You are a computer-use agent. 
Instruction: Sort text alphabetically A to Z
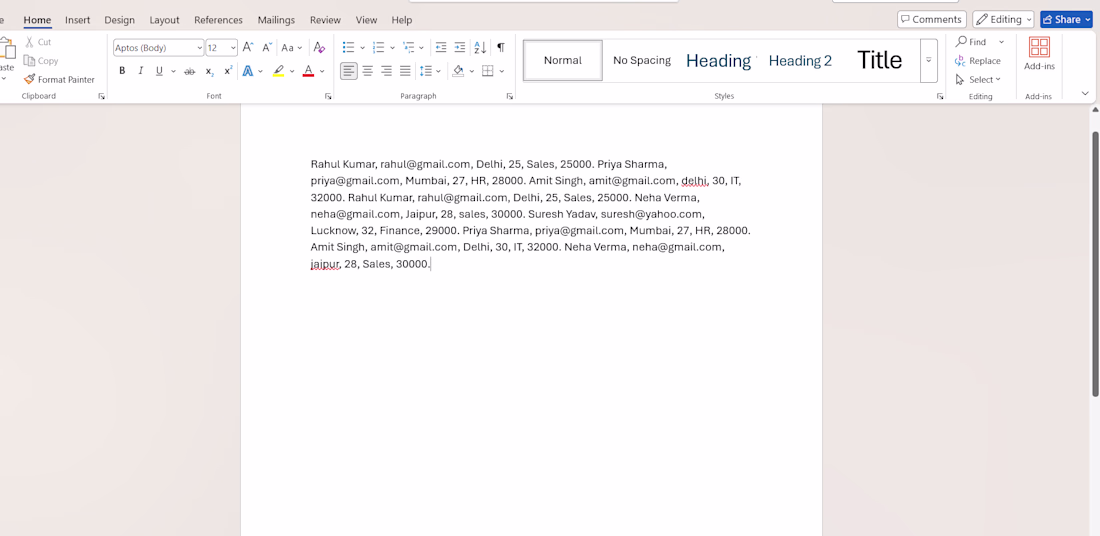click(480, 48)
